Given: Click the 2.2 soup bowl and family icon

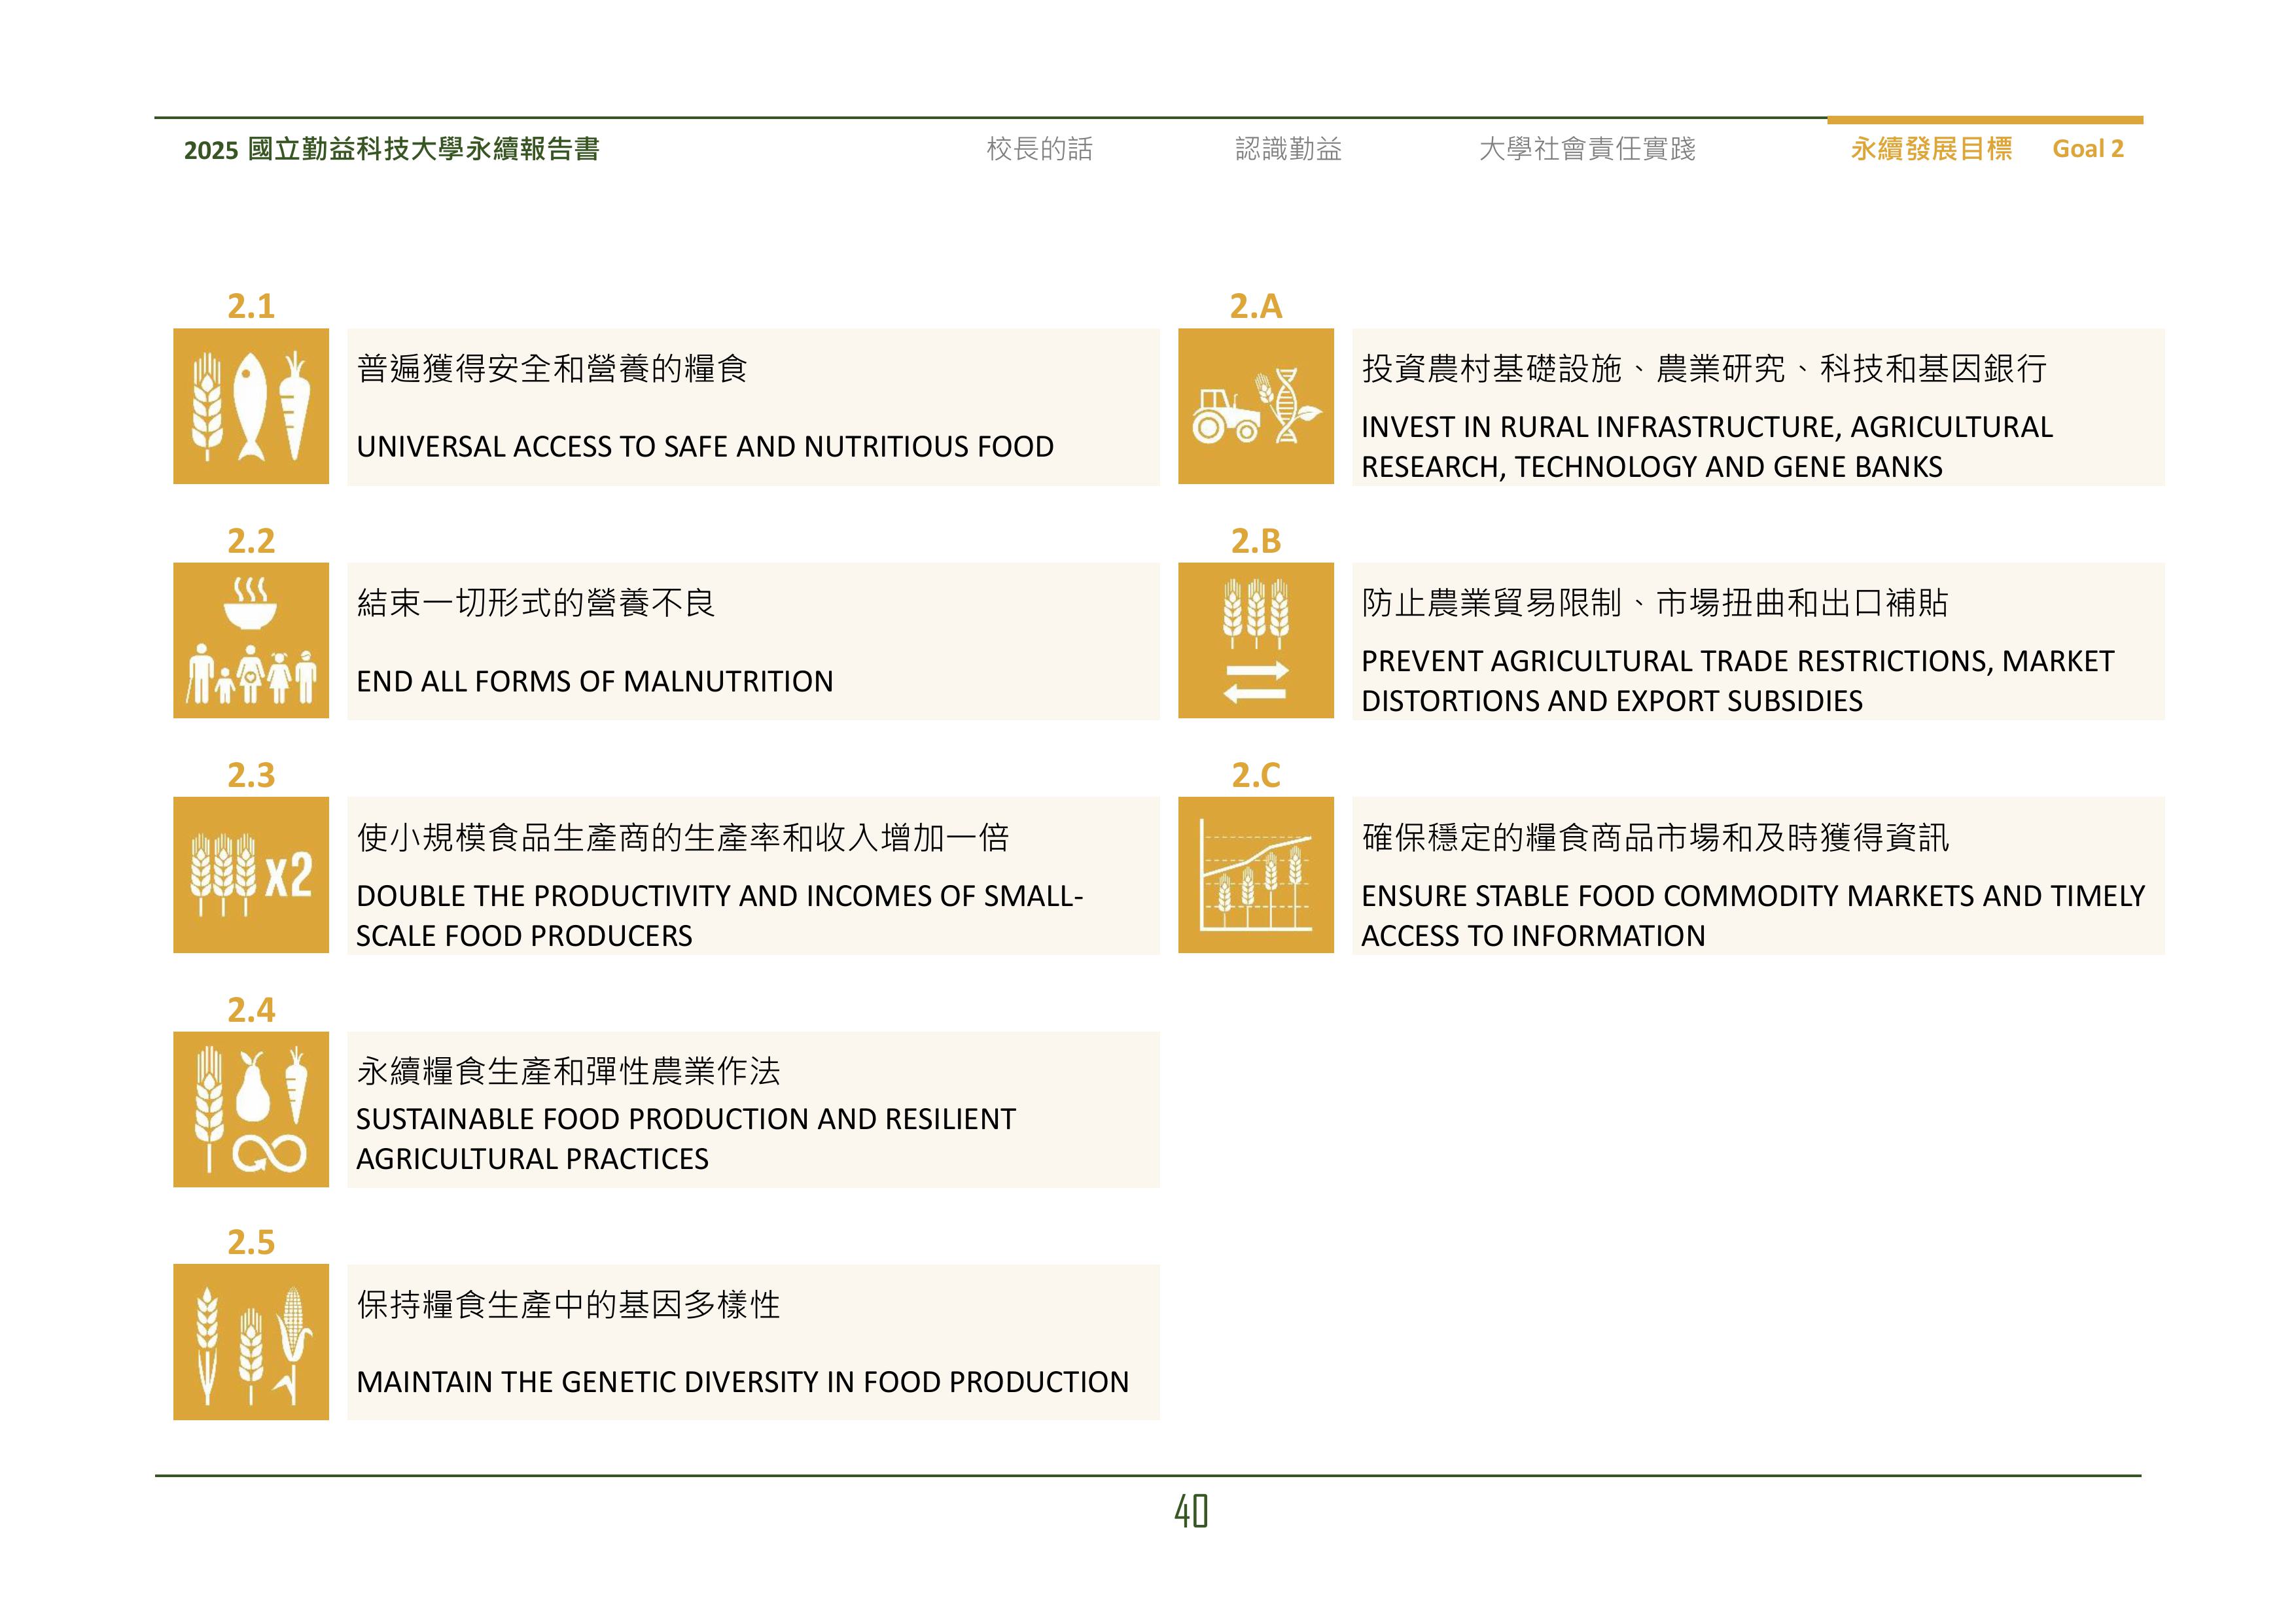Looking at the screenshot, I should pos(250,640).
